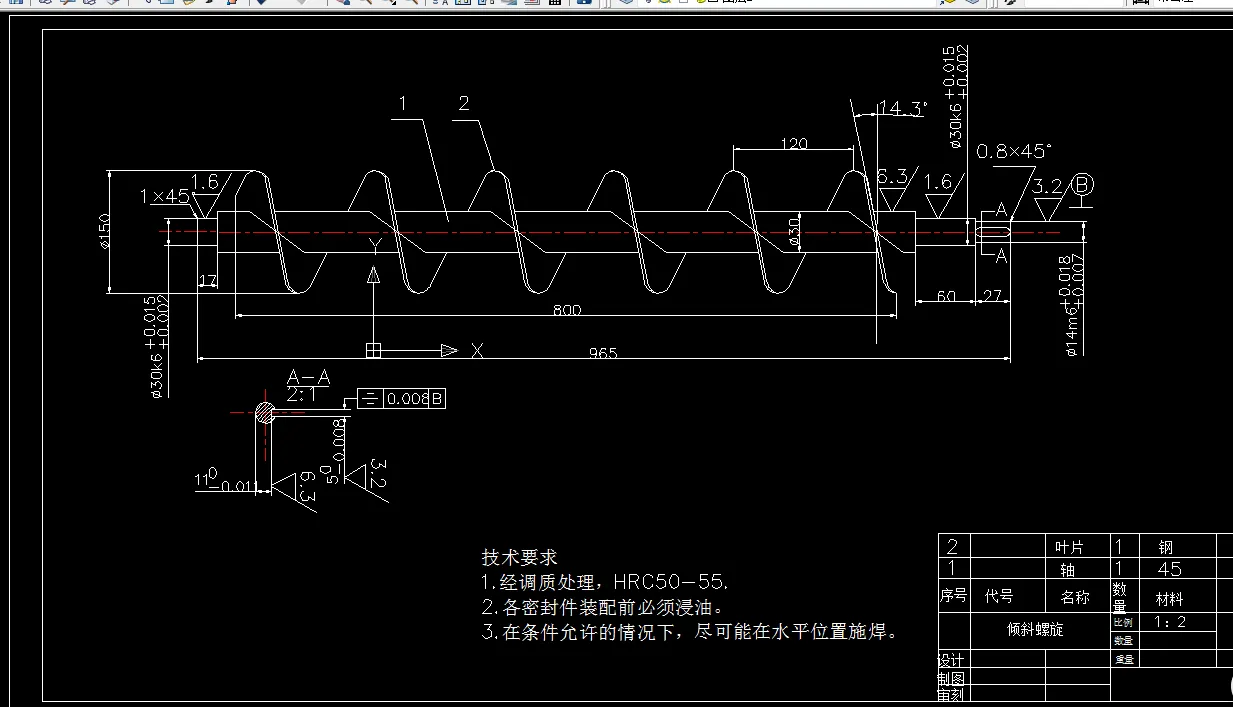Viewport: 1233px width, 707px height.
Task: Select the A-A section title
Action: (x=308, y=377)
